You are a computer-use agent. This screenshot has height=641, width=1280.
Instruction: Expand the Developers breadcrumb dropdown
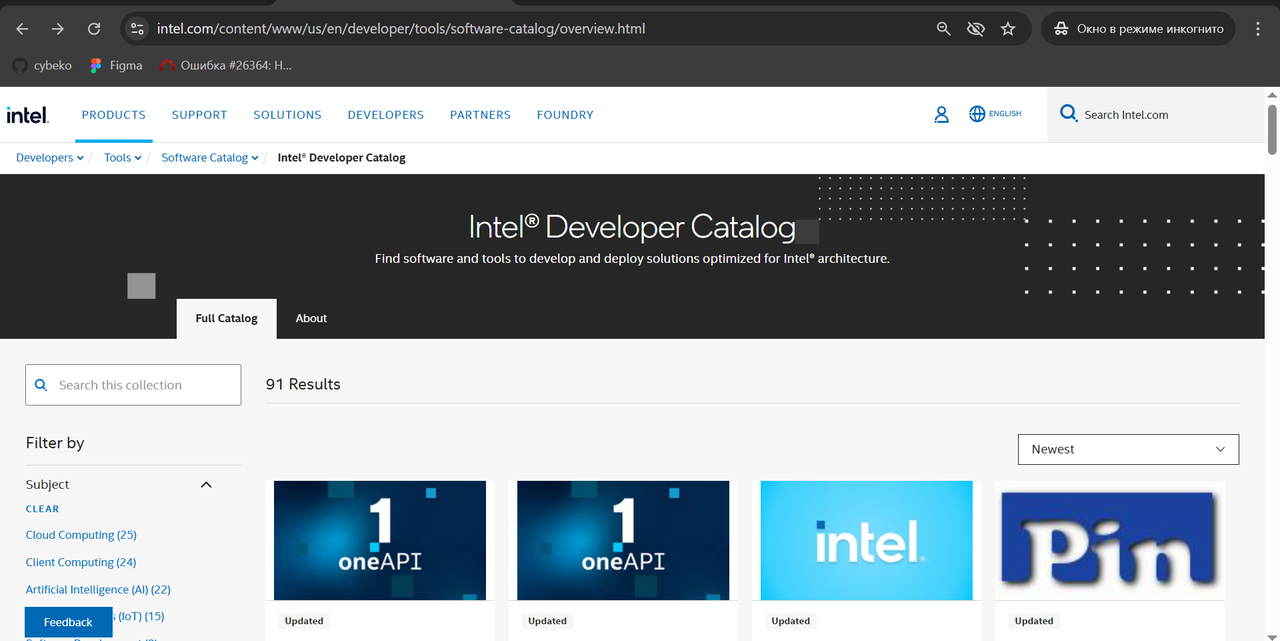click(x=50, y=158)
